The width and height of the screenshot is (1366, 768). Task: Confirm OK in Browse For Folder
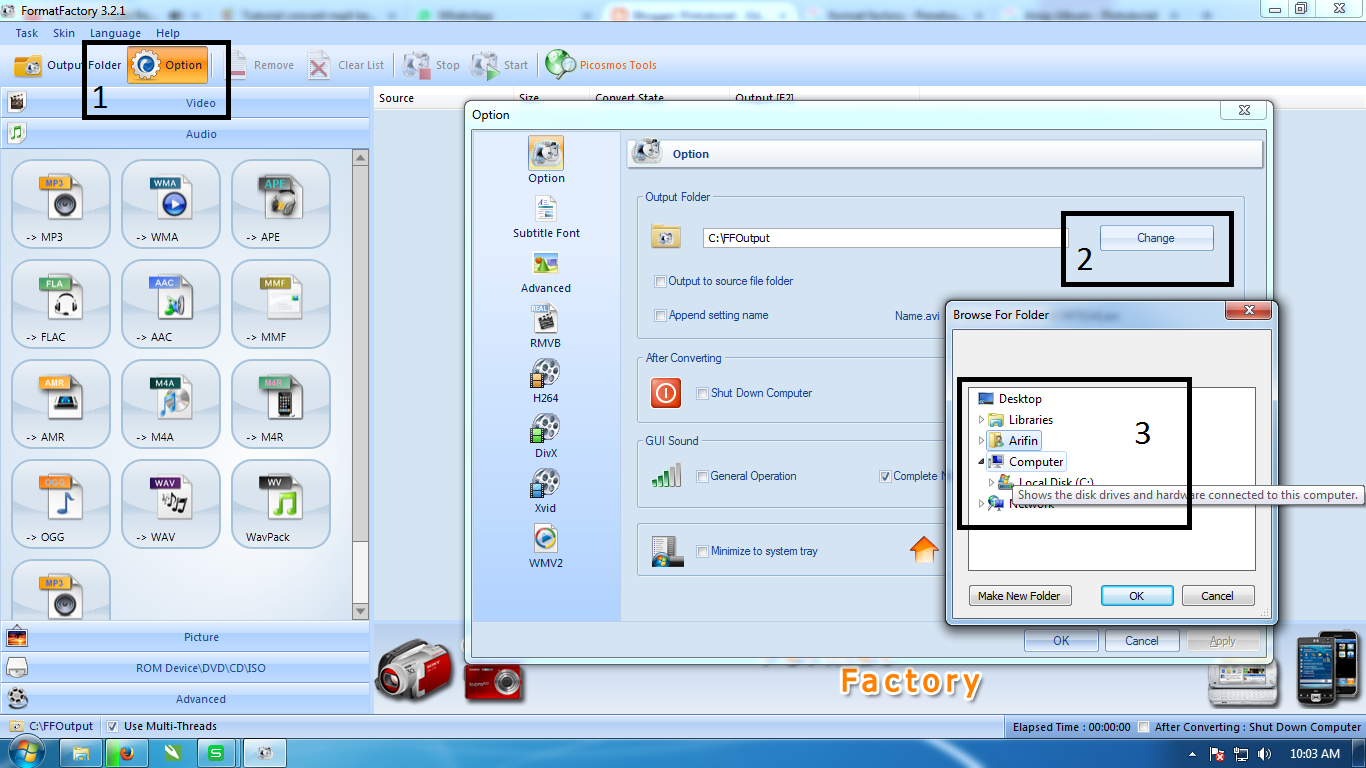click(1137, 596)
